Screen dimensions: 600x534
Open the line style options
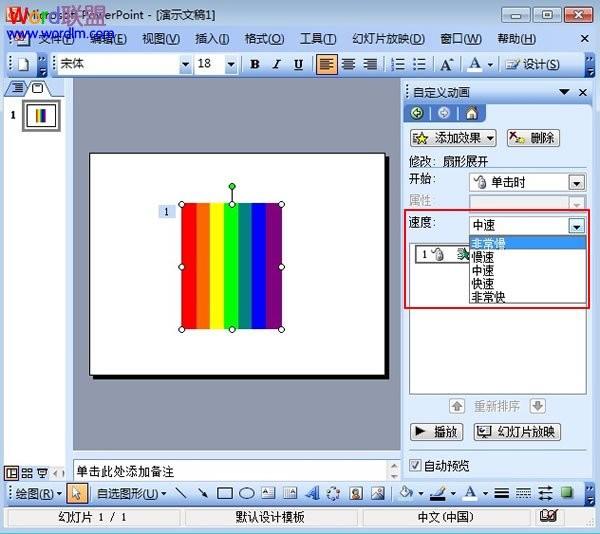tap(501, 493)
